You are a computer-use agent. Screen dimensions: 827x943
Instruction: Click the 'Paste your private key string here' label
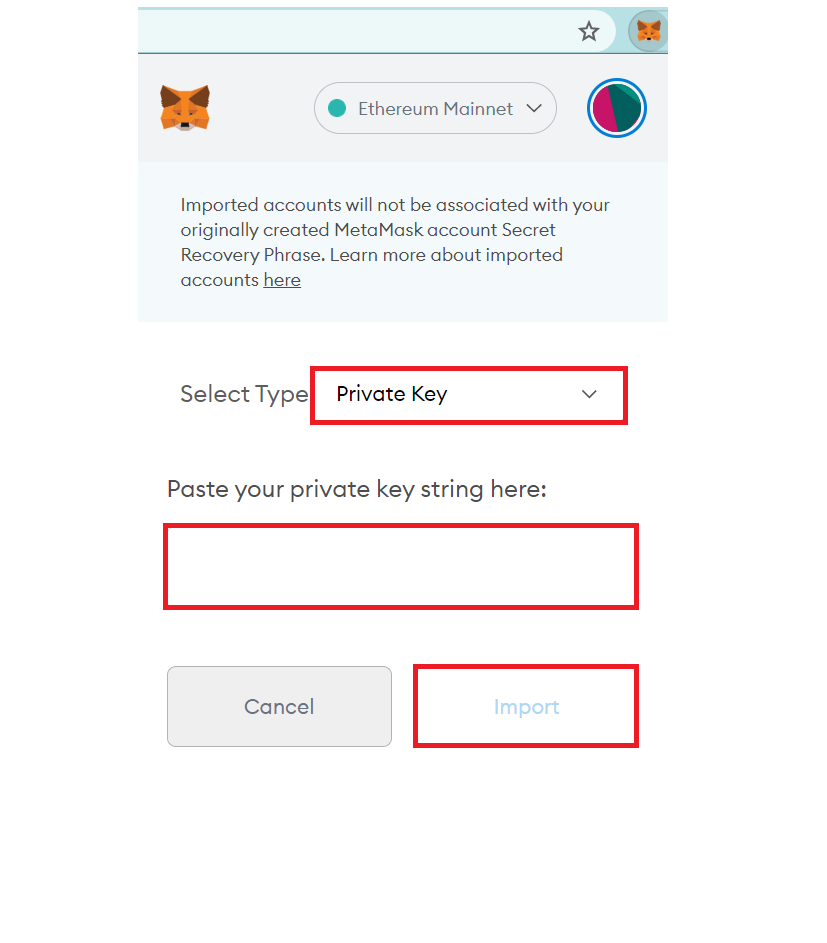point(357,490)
